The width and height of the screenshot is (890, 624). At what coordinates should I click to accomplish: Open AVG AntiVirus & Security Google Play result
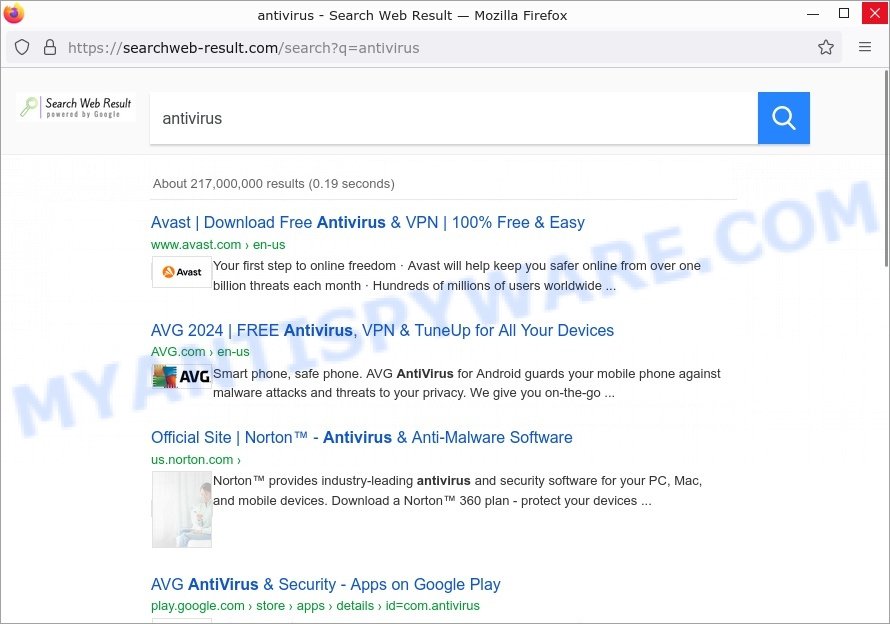click(x=326, y=584)
